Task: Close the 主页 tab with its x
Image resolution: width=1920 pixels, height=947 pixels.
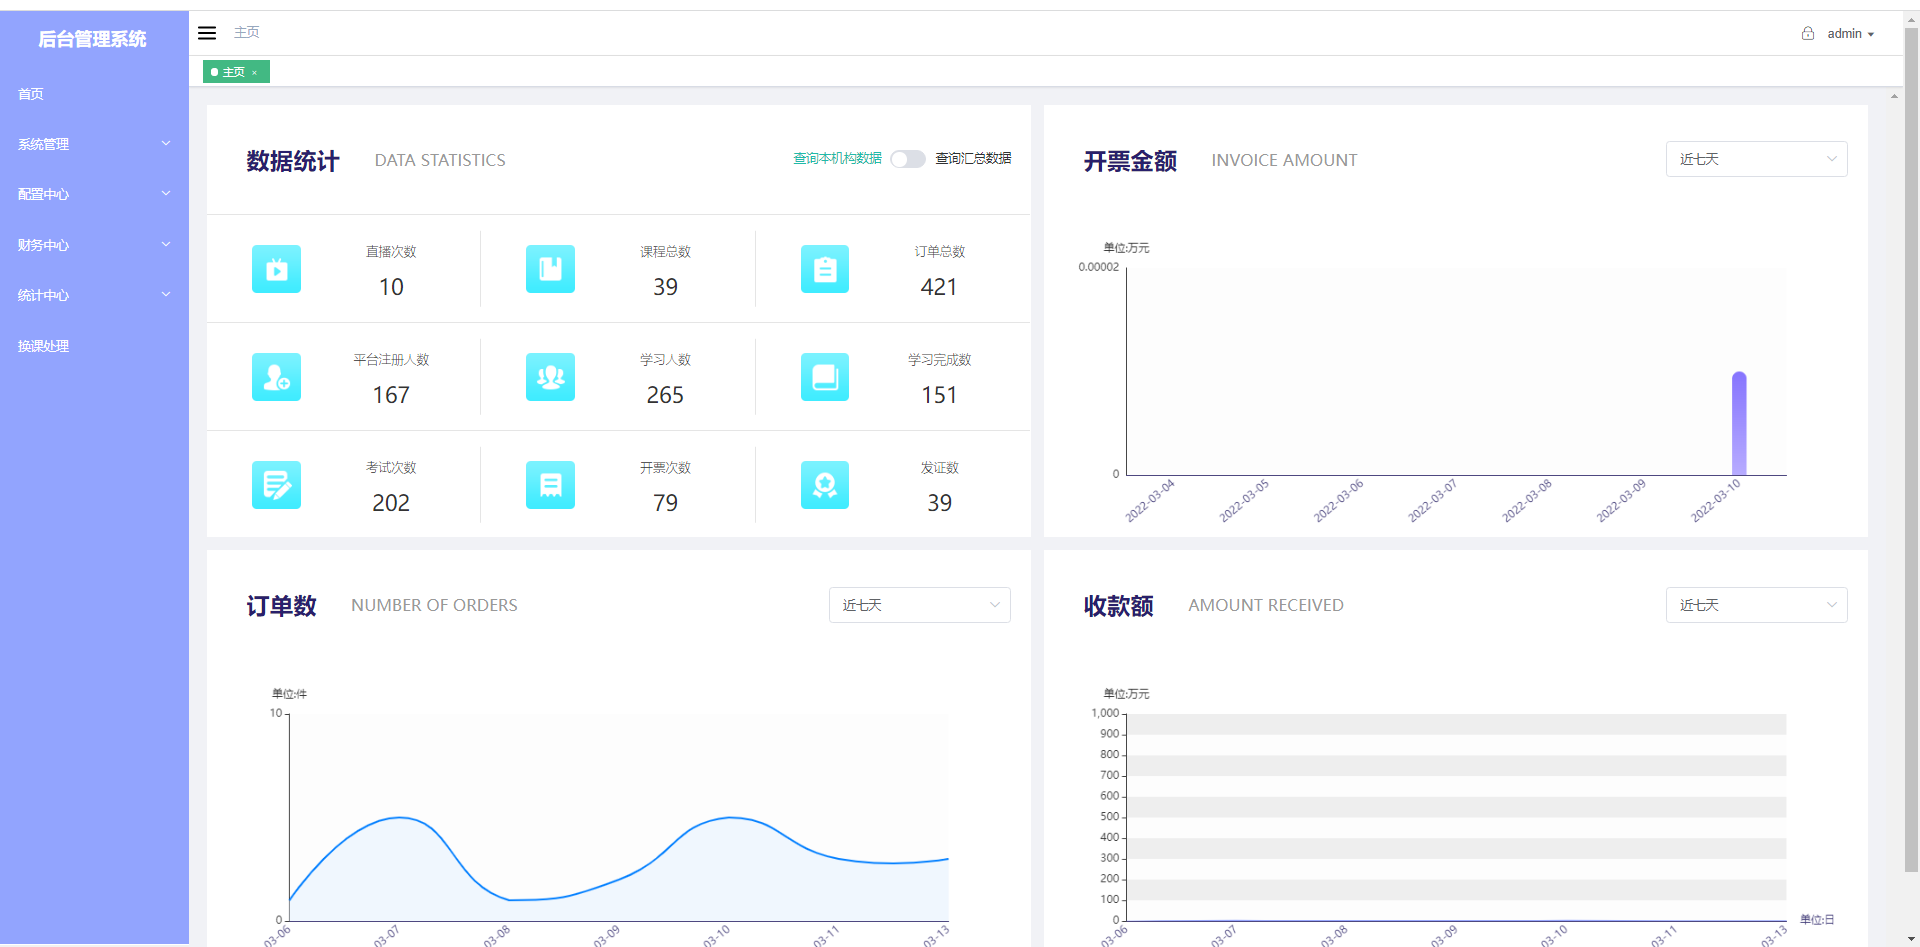Action: pos(255,73)
